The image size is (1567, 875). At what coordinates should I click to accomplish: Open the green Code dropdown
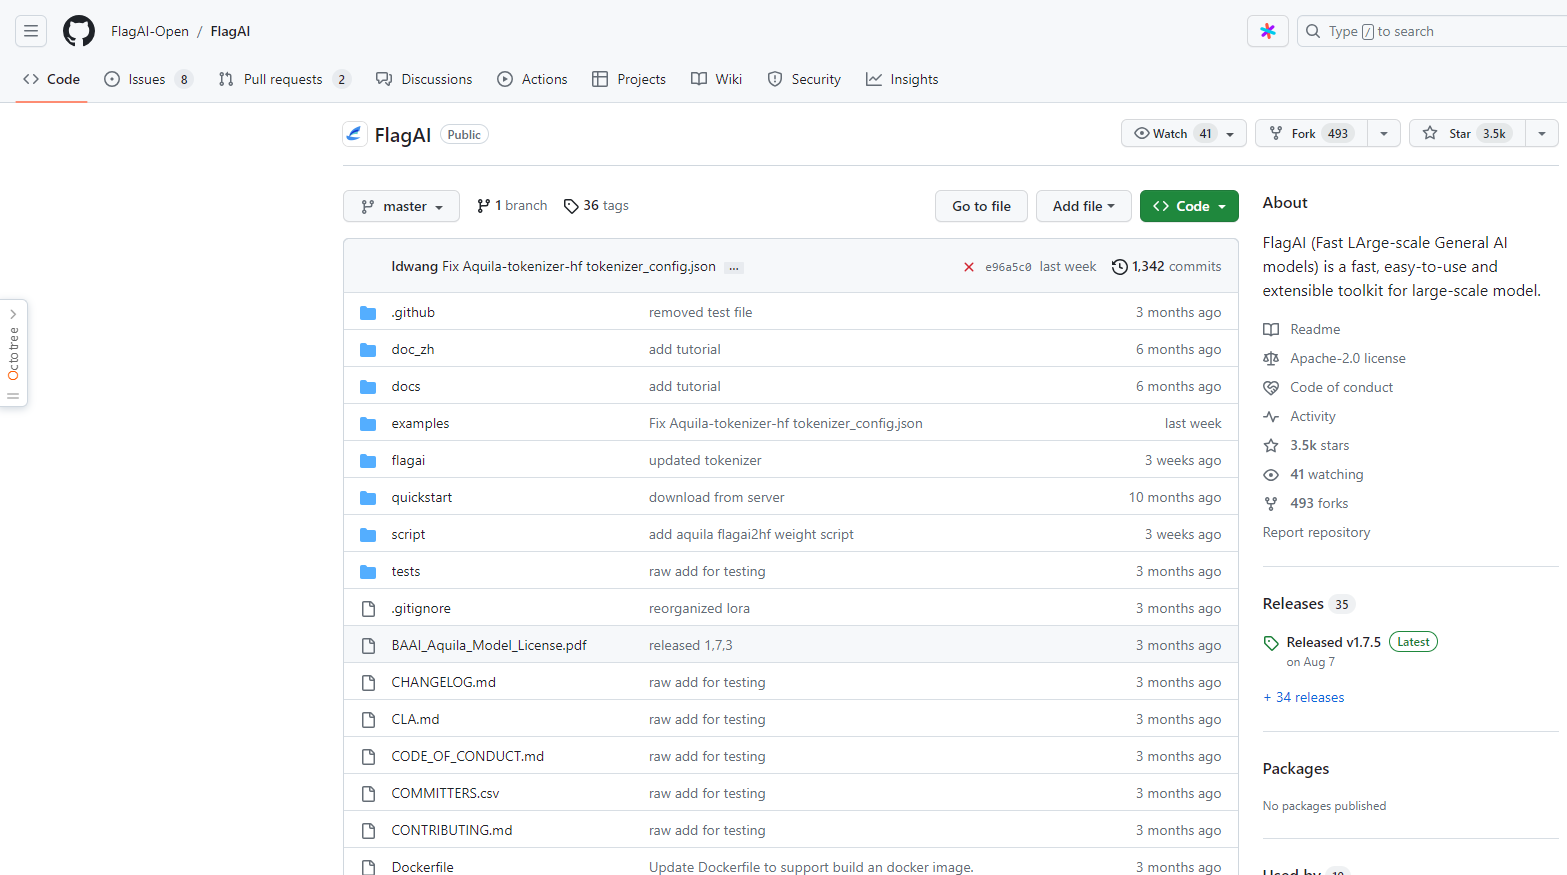1189,206
